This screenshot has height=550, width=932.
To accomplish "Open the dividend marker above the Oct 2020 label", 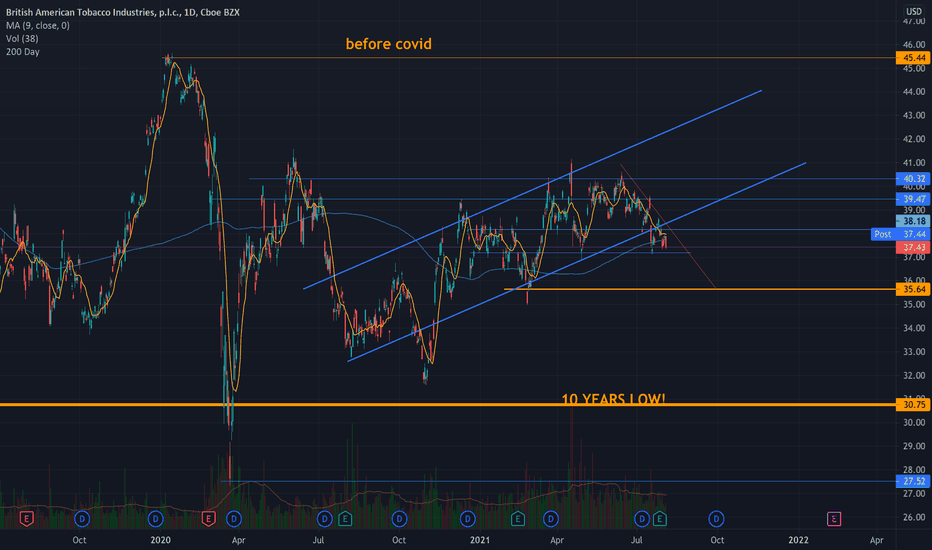I will click(399, 519).
